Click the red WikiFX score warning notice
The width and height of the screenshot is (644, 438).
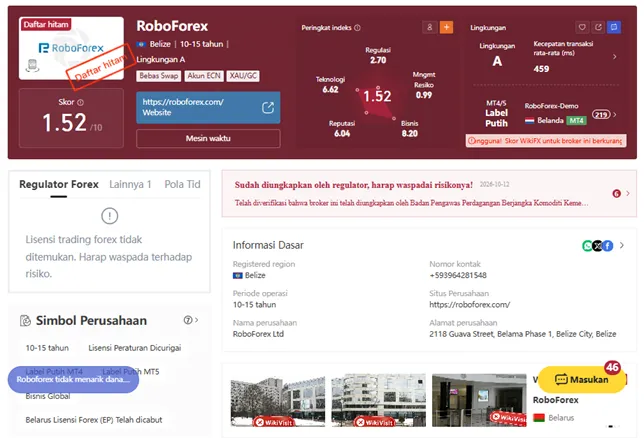tap(546, 141)
